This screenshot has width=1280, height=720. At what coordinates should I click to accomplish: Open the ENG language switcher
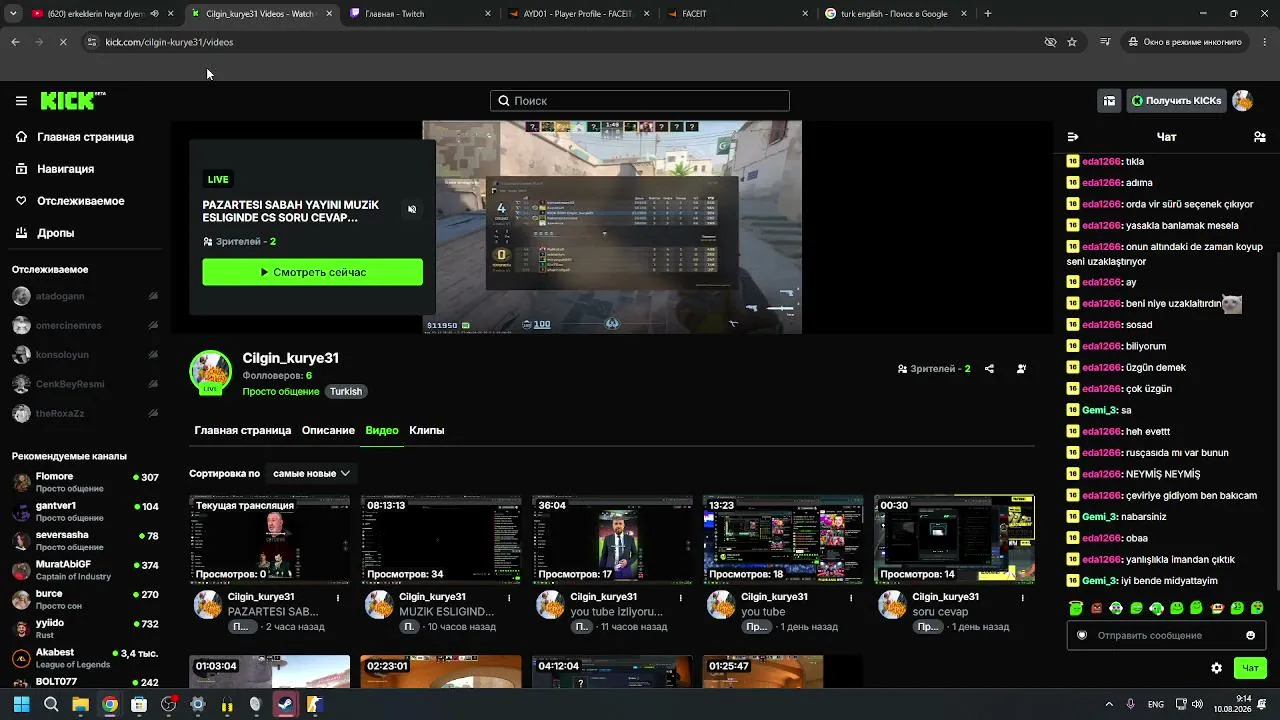pyautogui.click(x=1156, y=704)
